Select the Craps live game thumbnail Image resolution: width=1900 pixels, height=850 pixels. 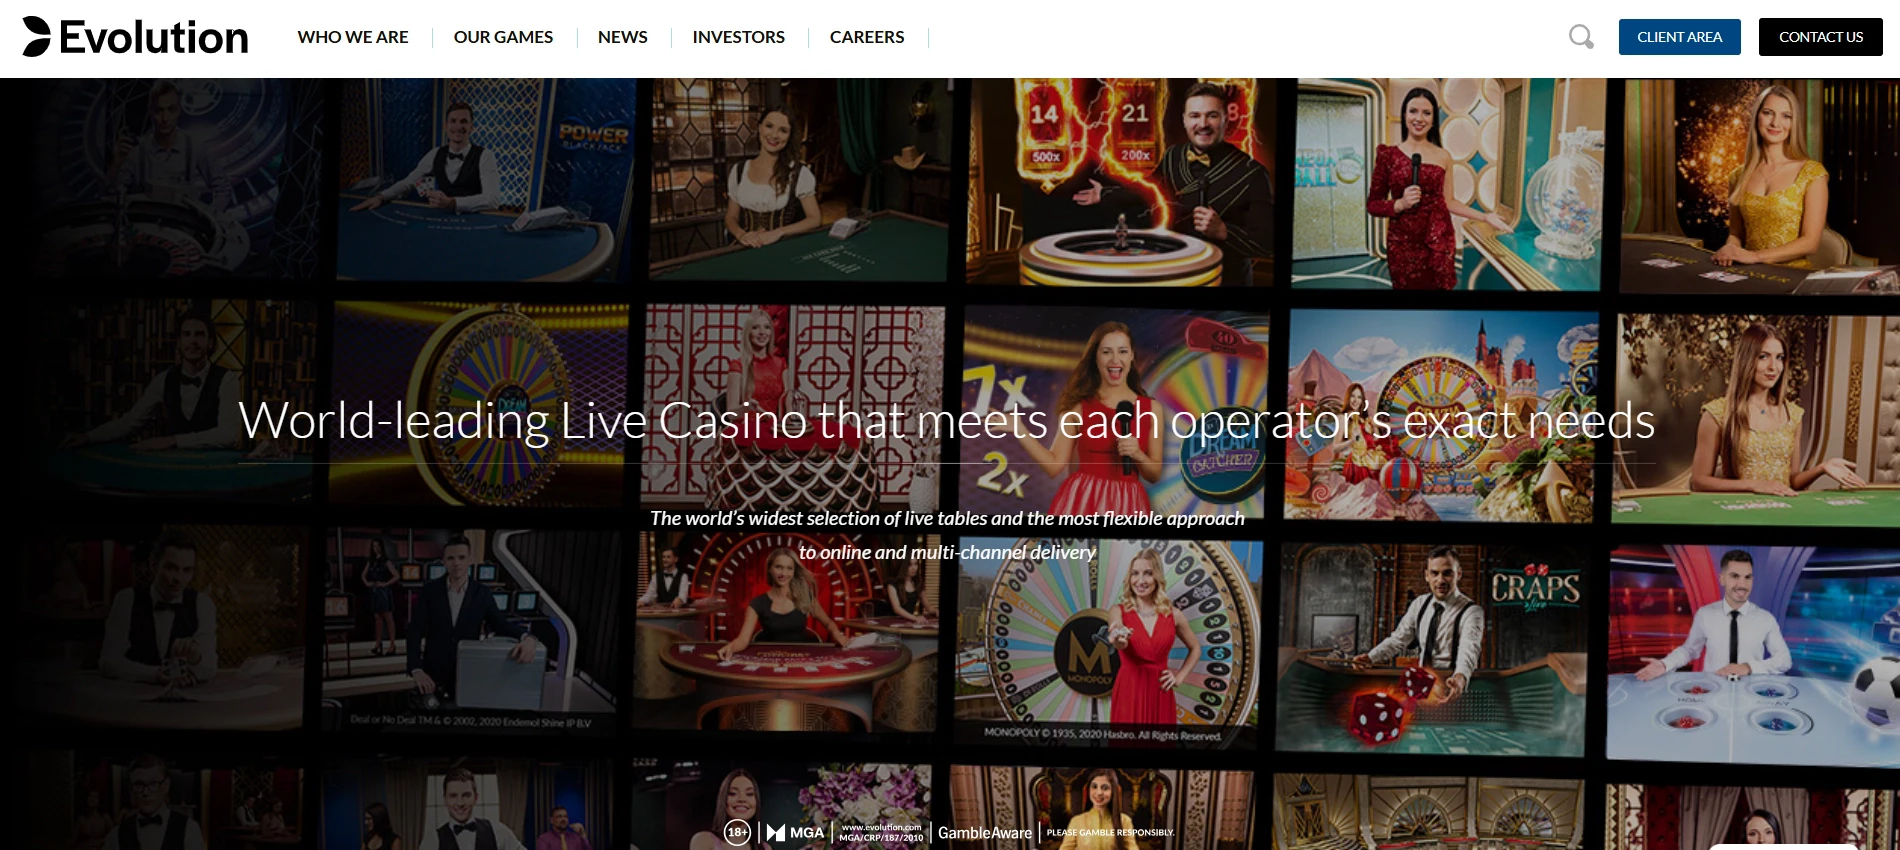coord(1431,648)
